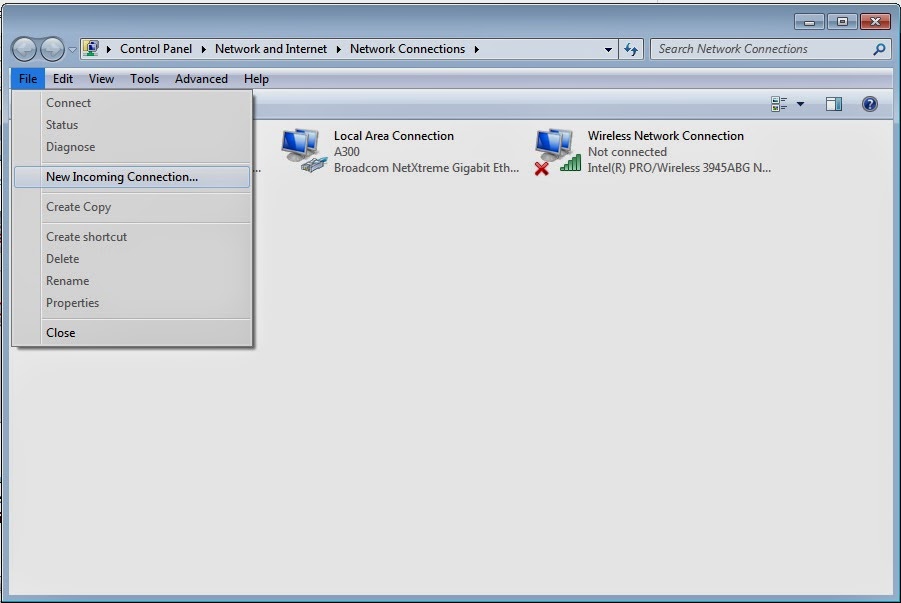
Task: Click the search magnifier icon
Action: [879, 49]
